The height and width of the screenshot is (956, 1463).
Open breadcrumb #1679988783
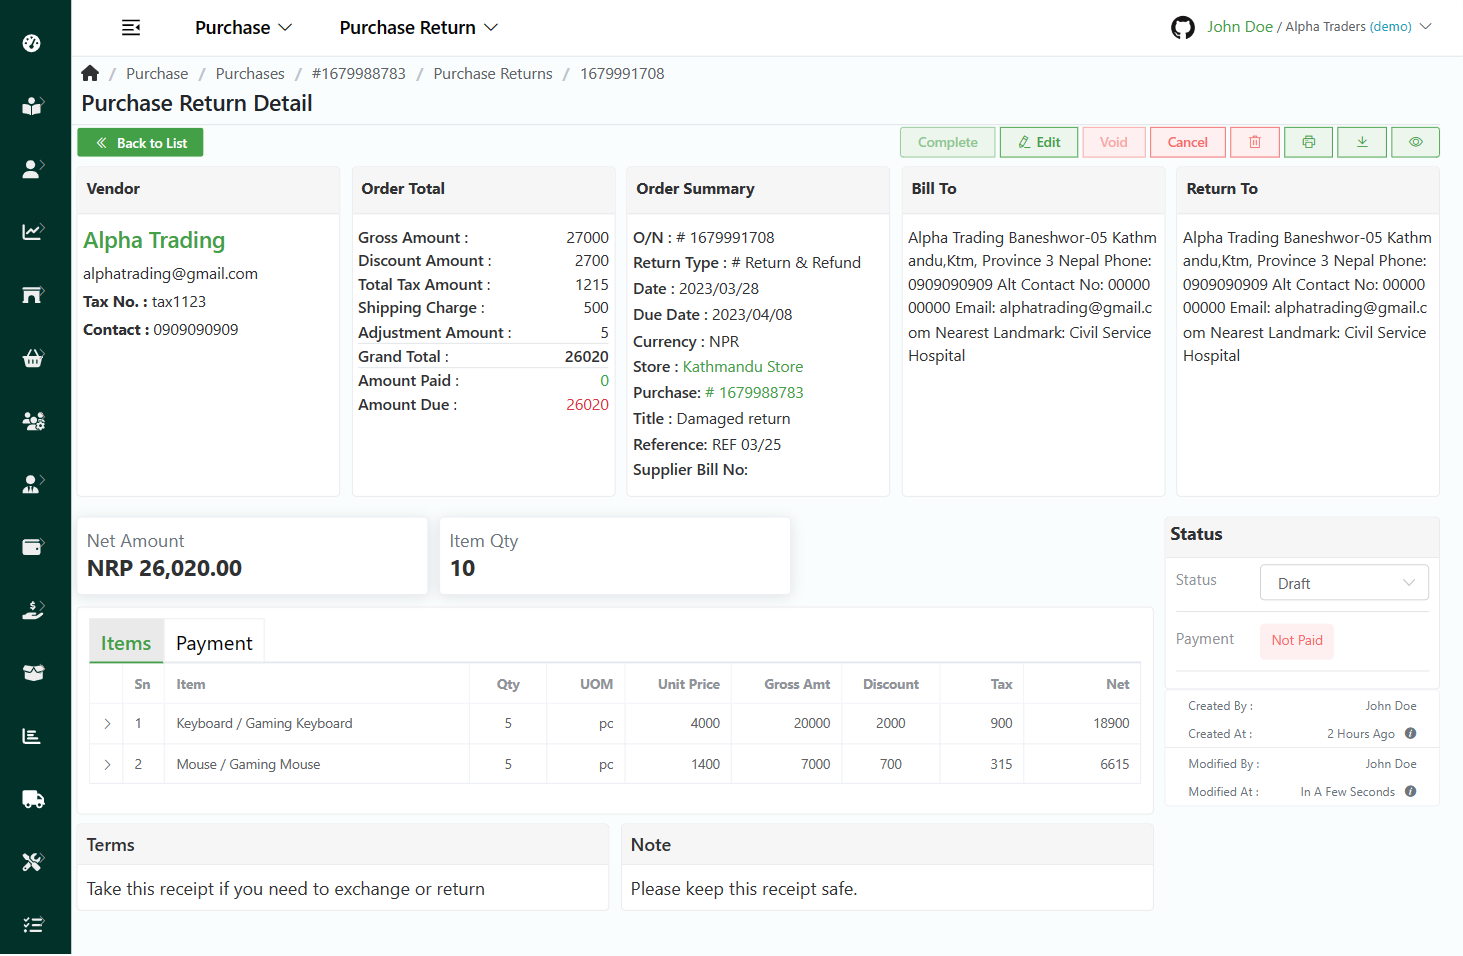point(359,73)
